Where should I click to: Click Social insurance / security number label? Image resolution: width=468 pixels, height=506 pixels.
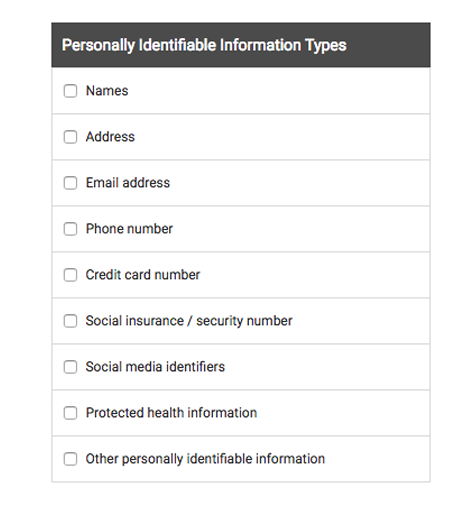point(189,321)
